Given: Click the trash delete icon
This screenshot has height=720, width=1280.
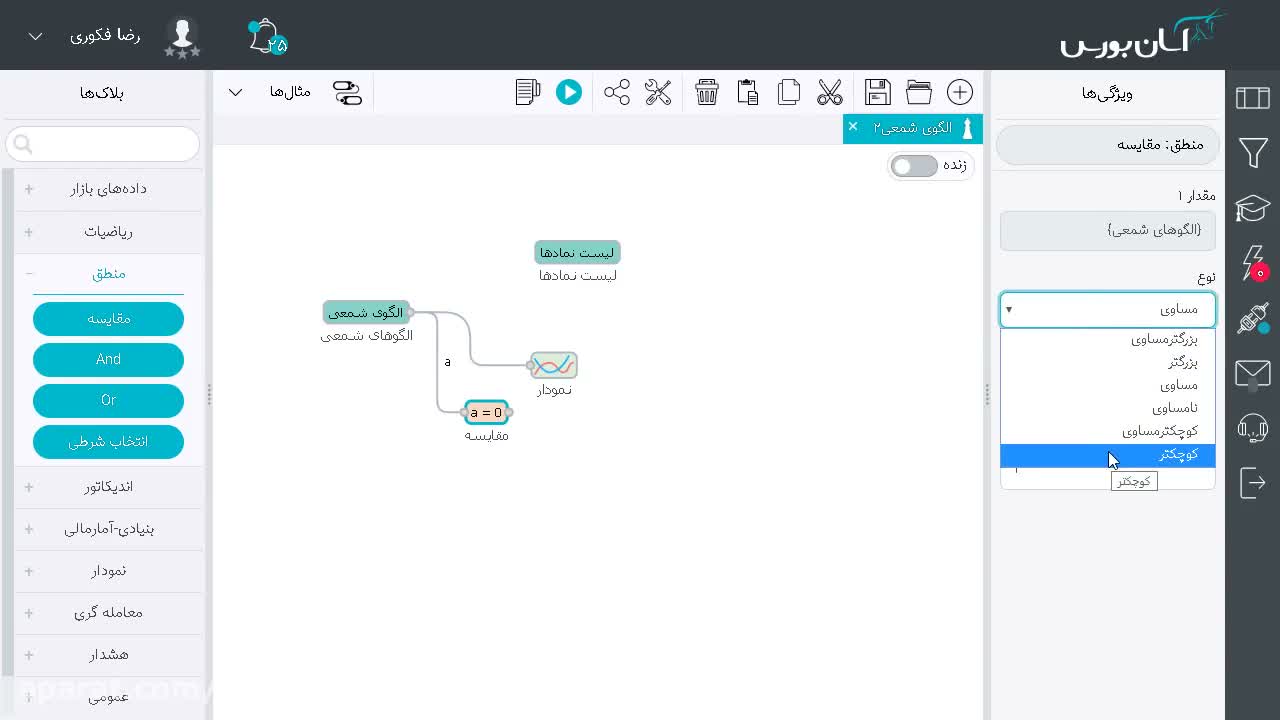Looking at the screenshot, I should 707,92.
